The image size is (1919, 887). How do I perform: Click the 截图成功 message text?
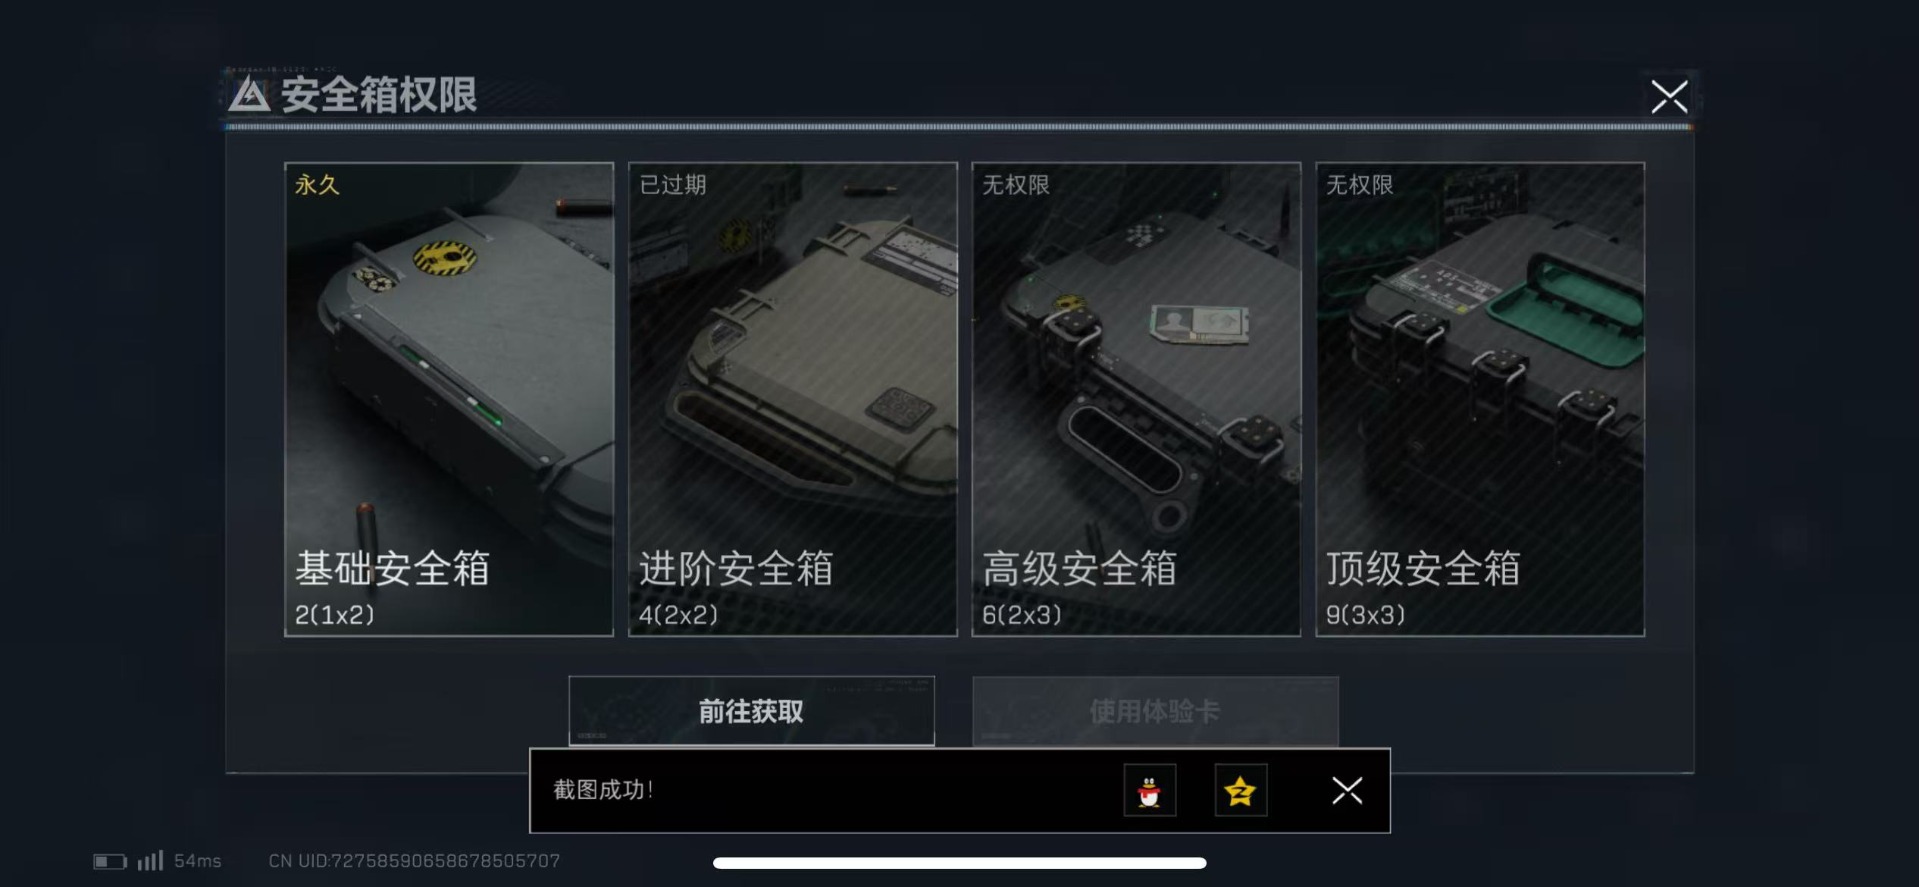tap(603, 790)
